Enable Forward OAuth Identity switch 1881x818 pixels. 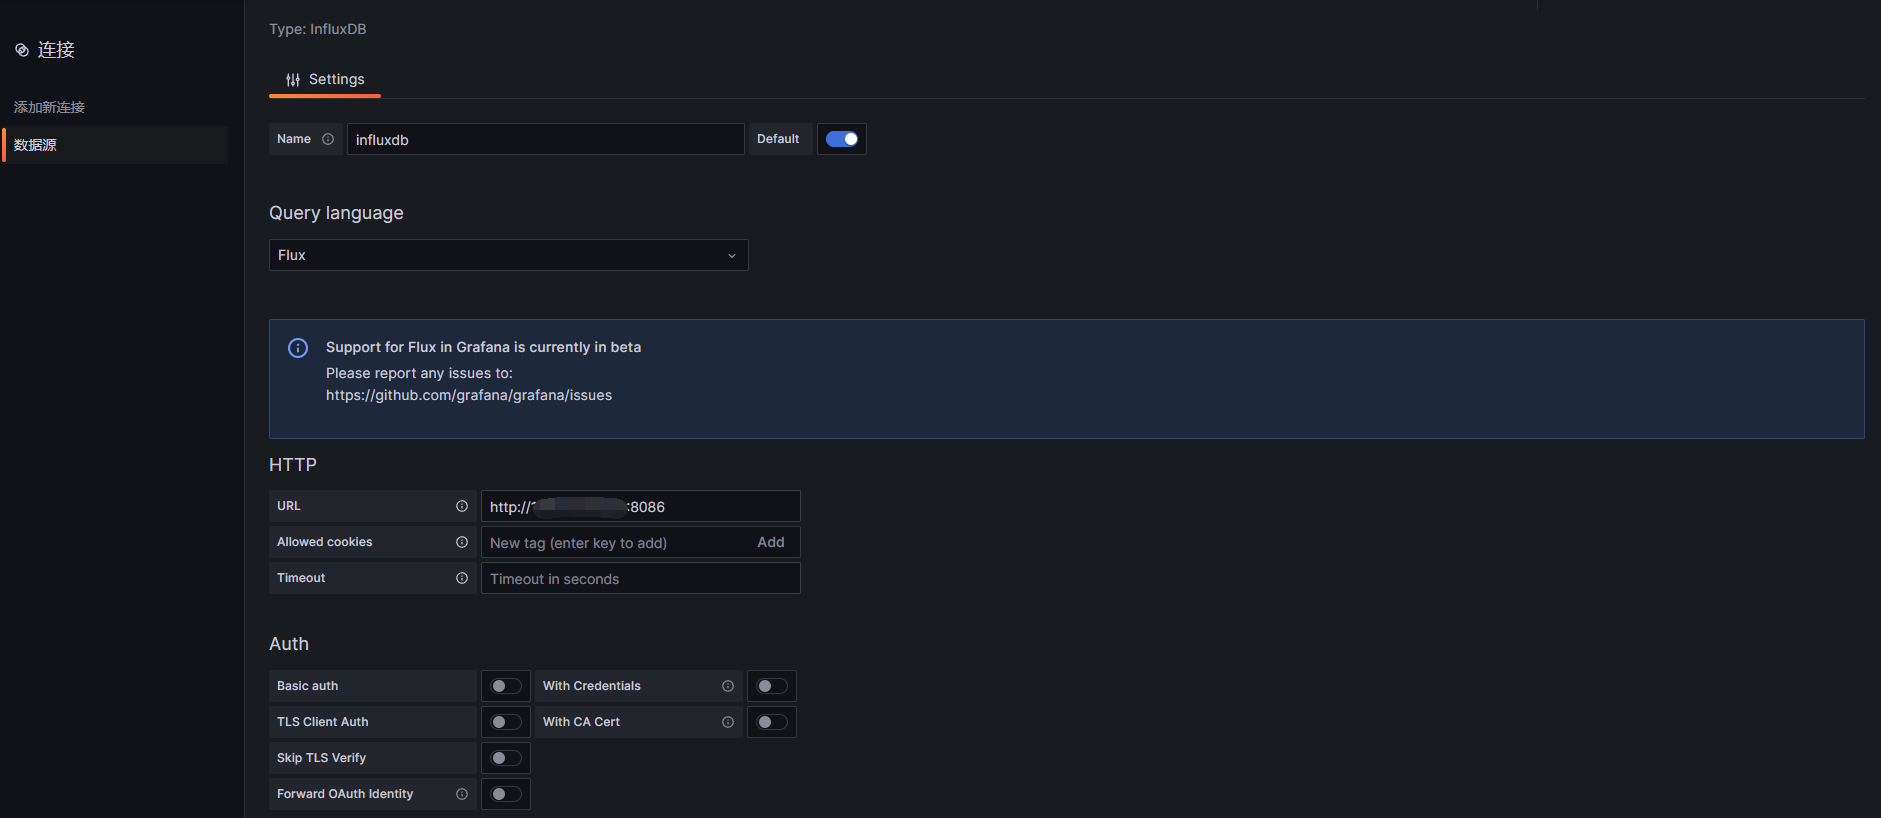pyautogui.click(x=506, y=794)
